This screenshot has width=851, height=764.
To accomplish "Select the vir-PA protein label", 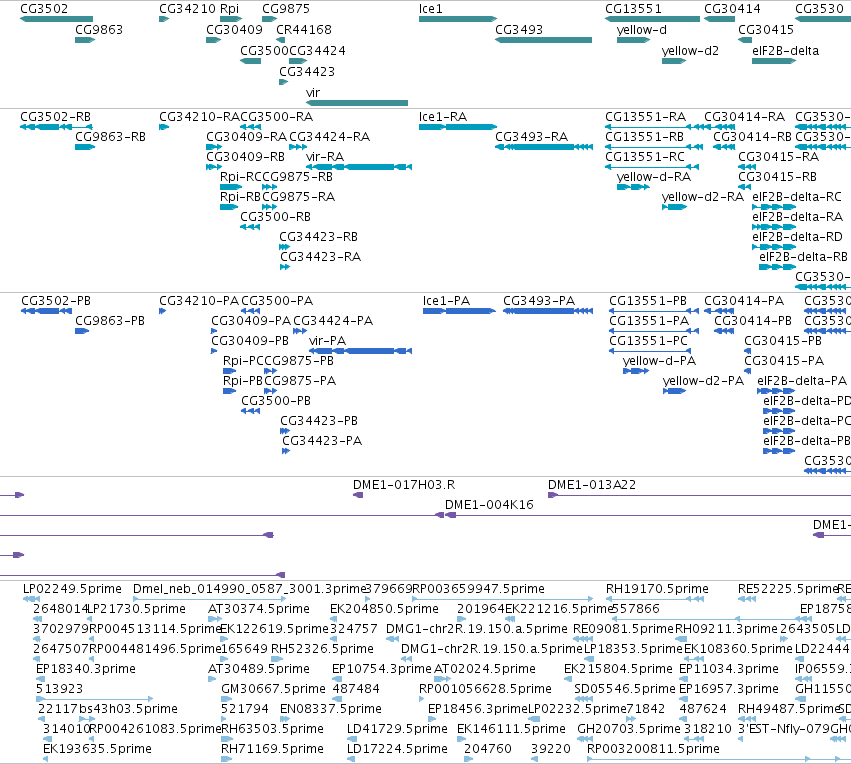I will pyautogui.click(x=327, y=341).
